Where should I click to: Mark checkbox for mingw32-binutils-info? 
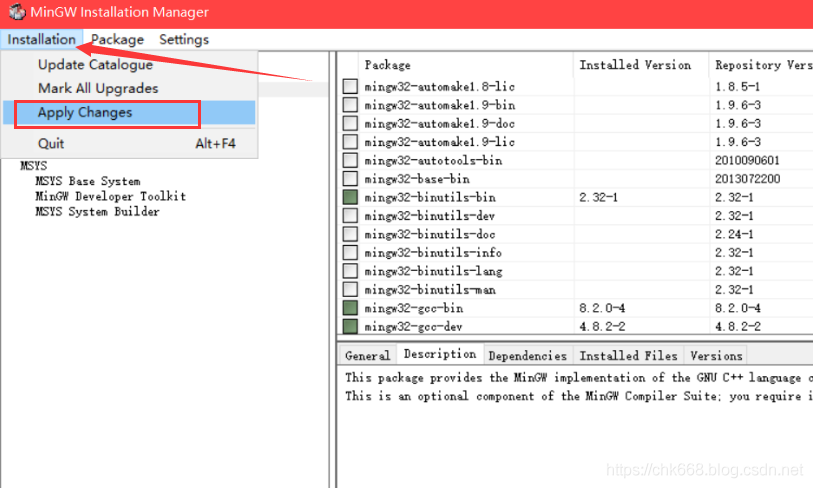click(x=350, y=253)
